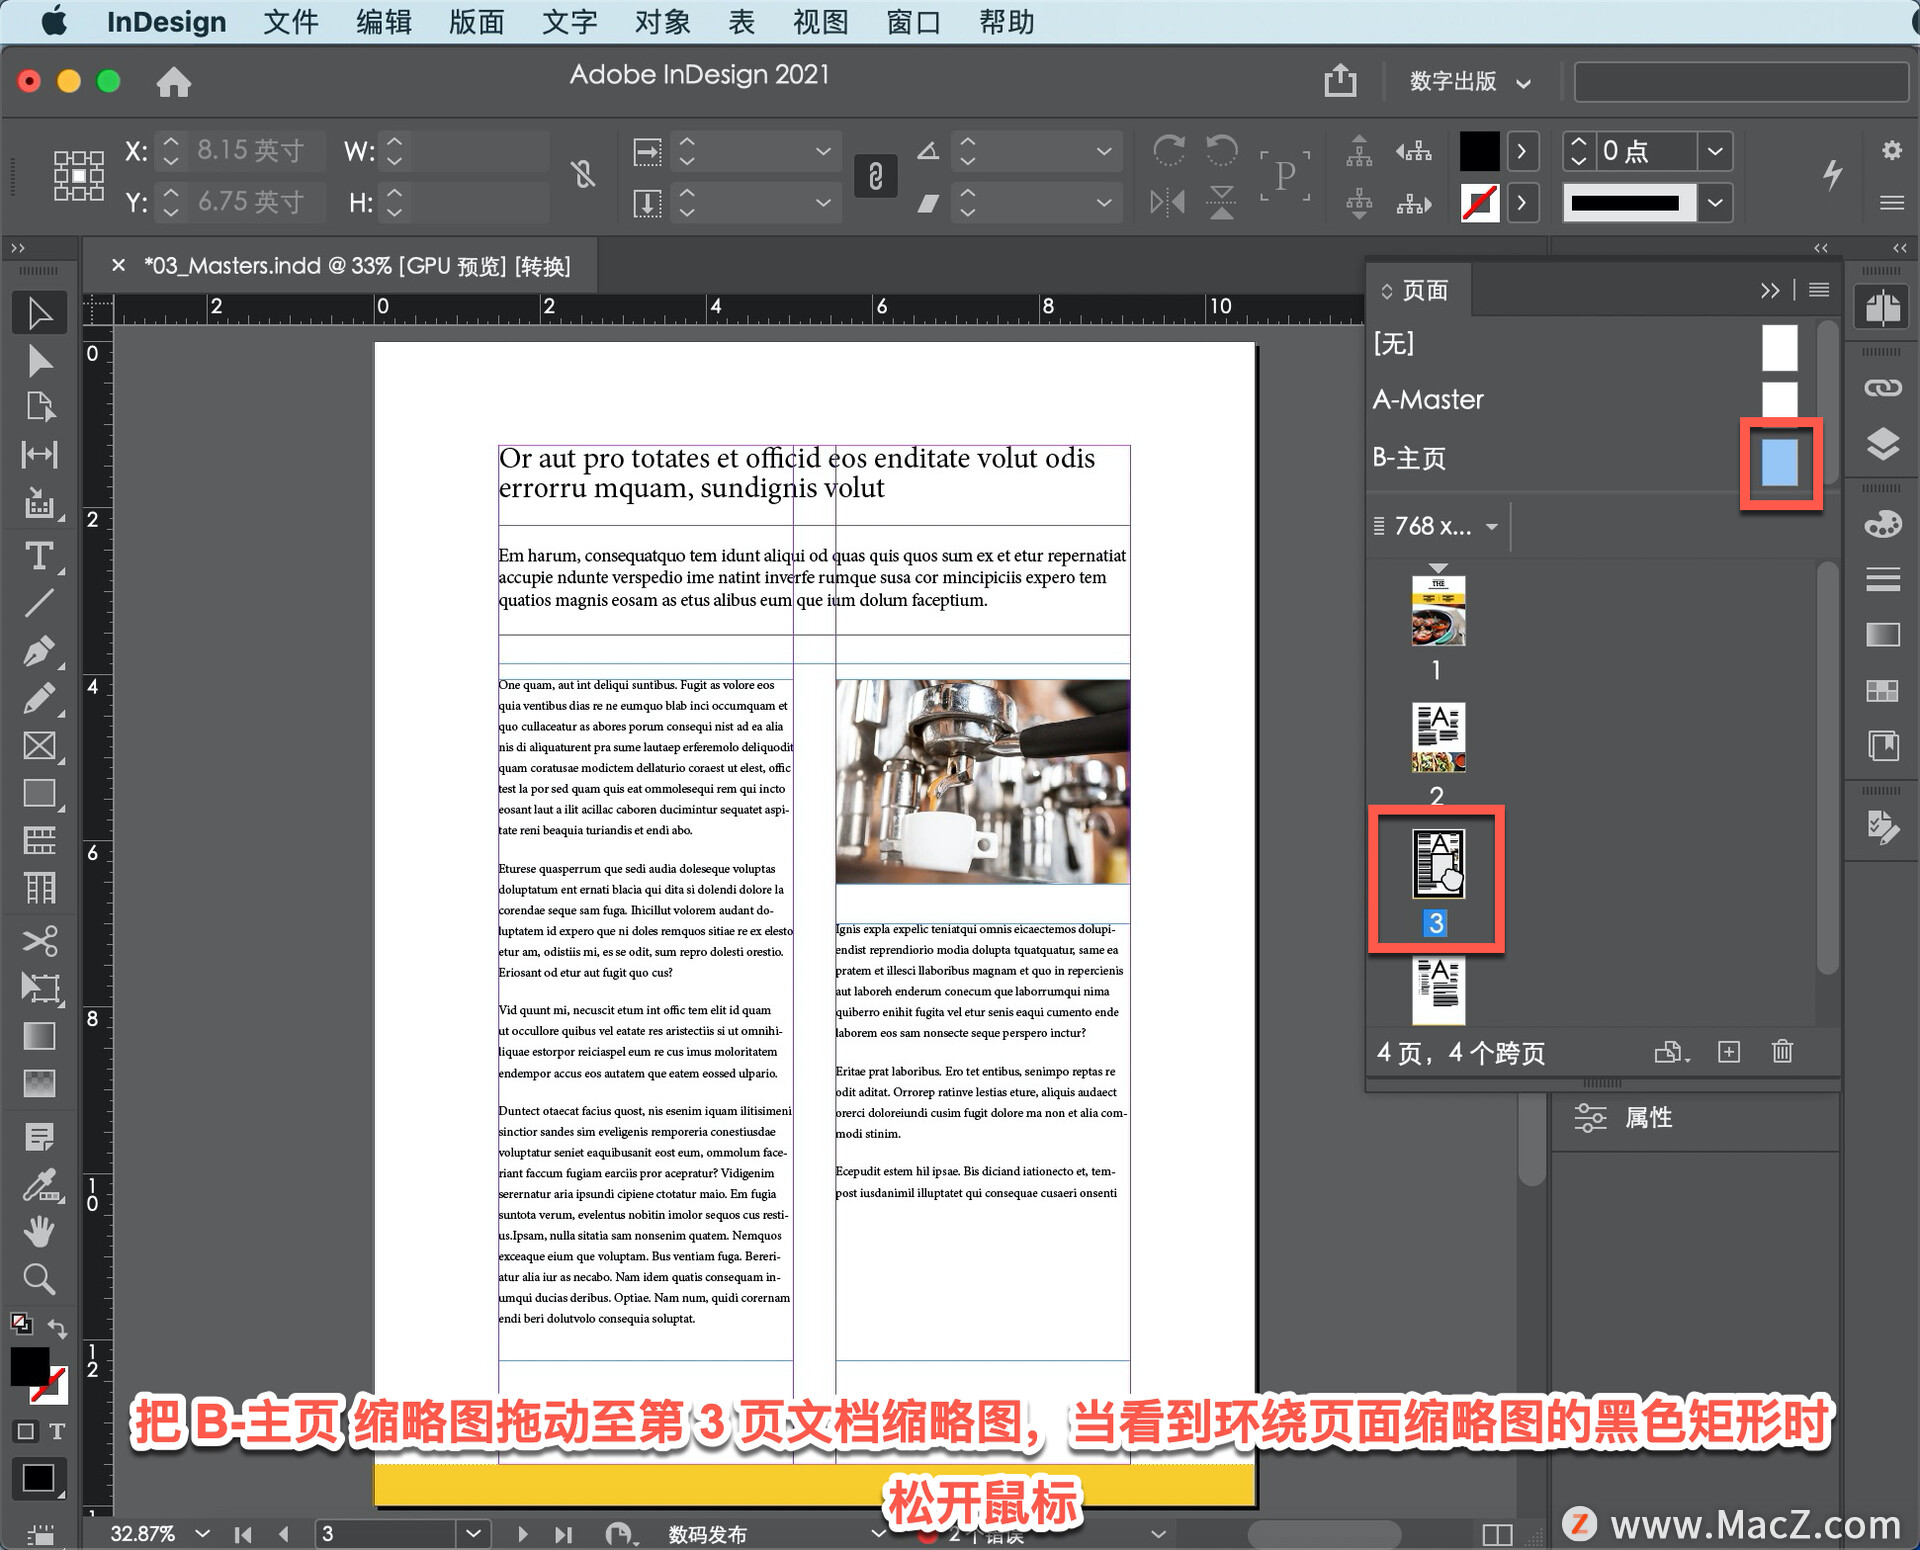
Task: Toggle formatting affects text in toolbar
Action: tap(55, 1431)
